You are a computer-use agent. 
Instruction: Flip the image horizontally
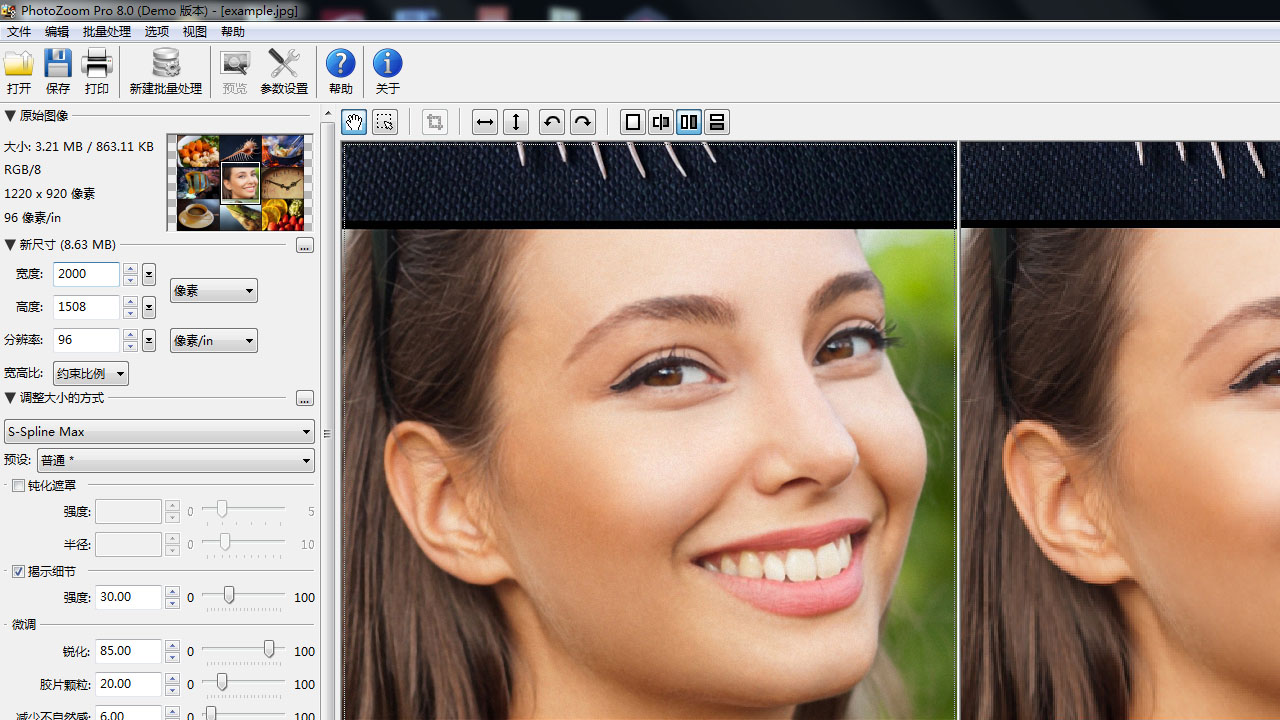click(484, 122)
